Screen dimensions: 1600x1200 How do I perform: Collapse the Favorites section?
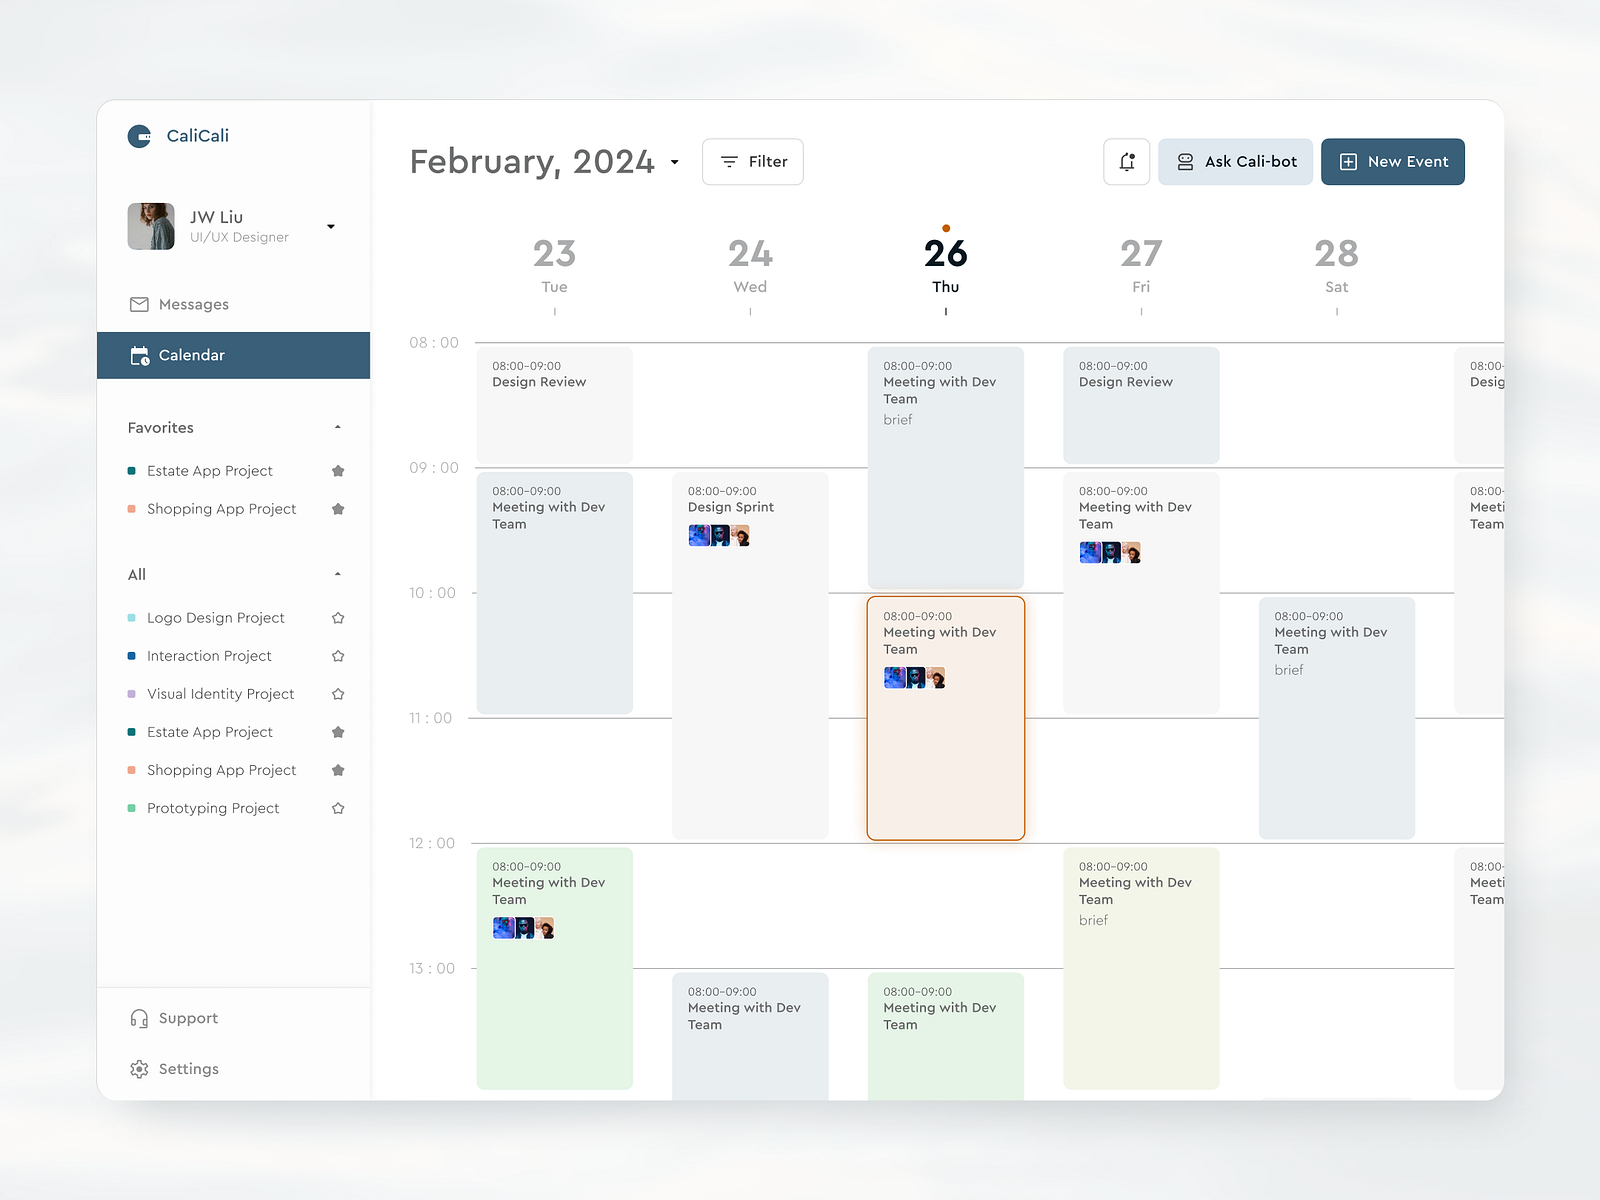click(338, 427)
